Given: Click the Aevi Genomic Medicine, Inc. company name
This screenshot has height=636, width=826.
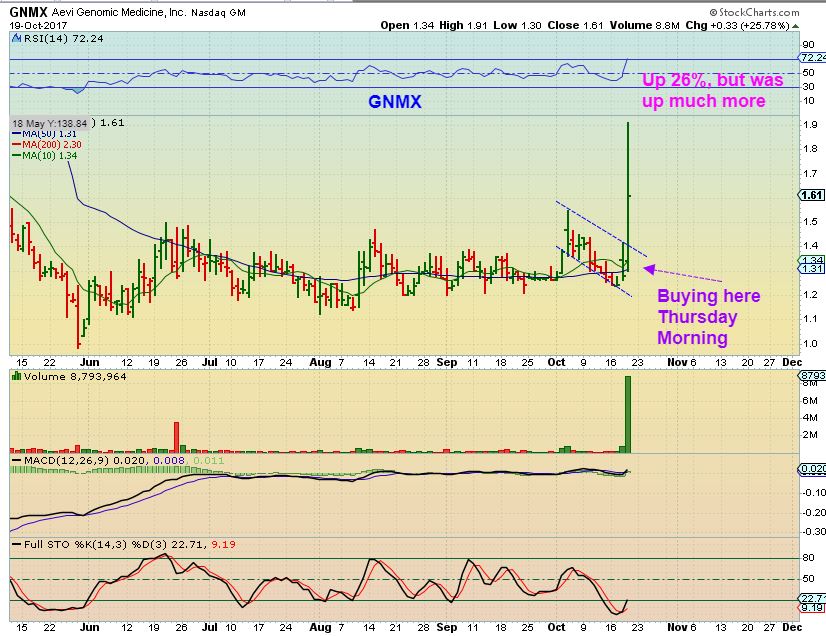Looking at the screenshot, I should [119, 12].
